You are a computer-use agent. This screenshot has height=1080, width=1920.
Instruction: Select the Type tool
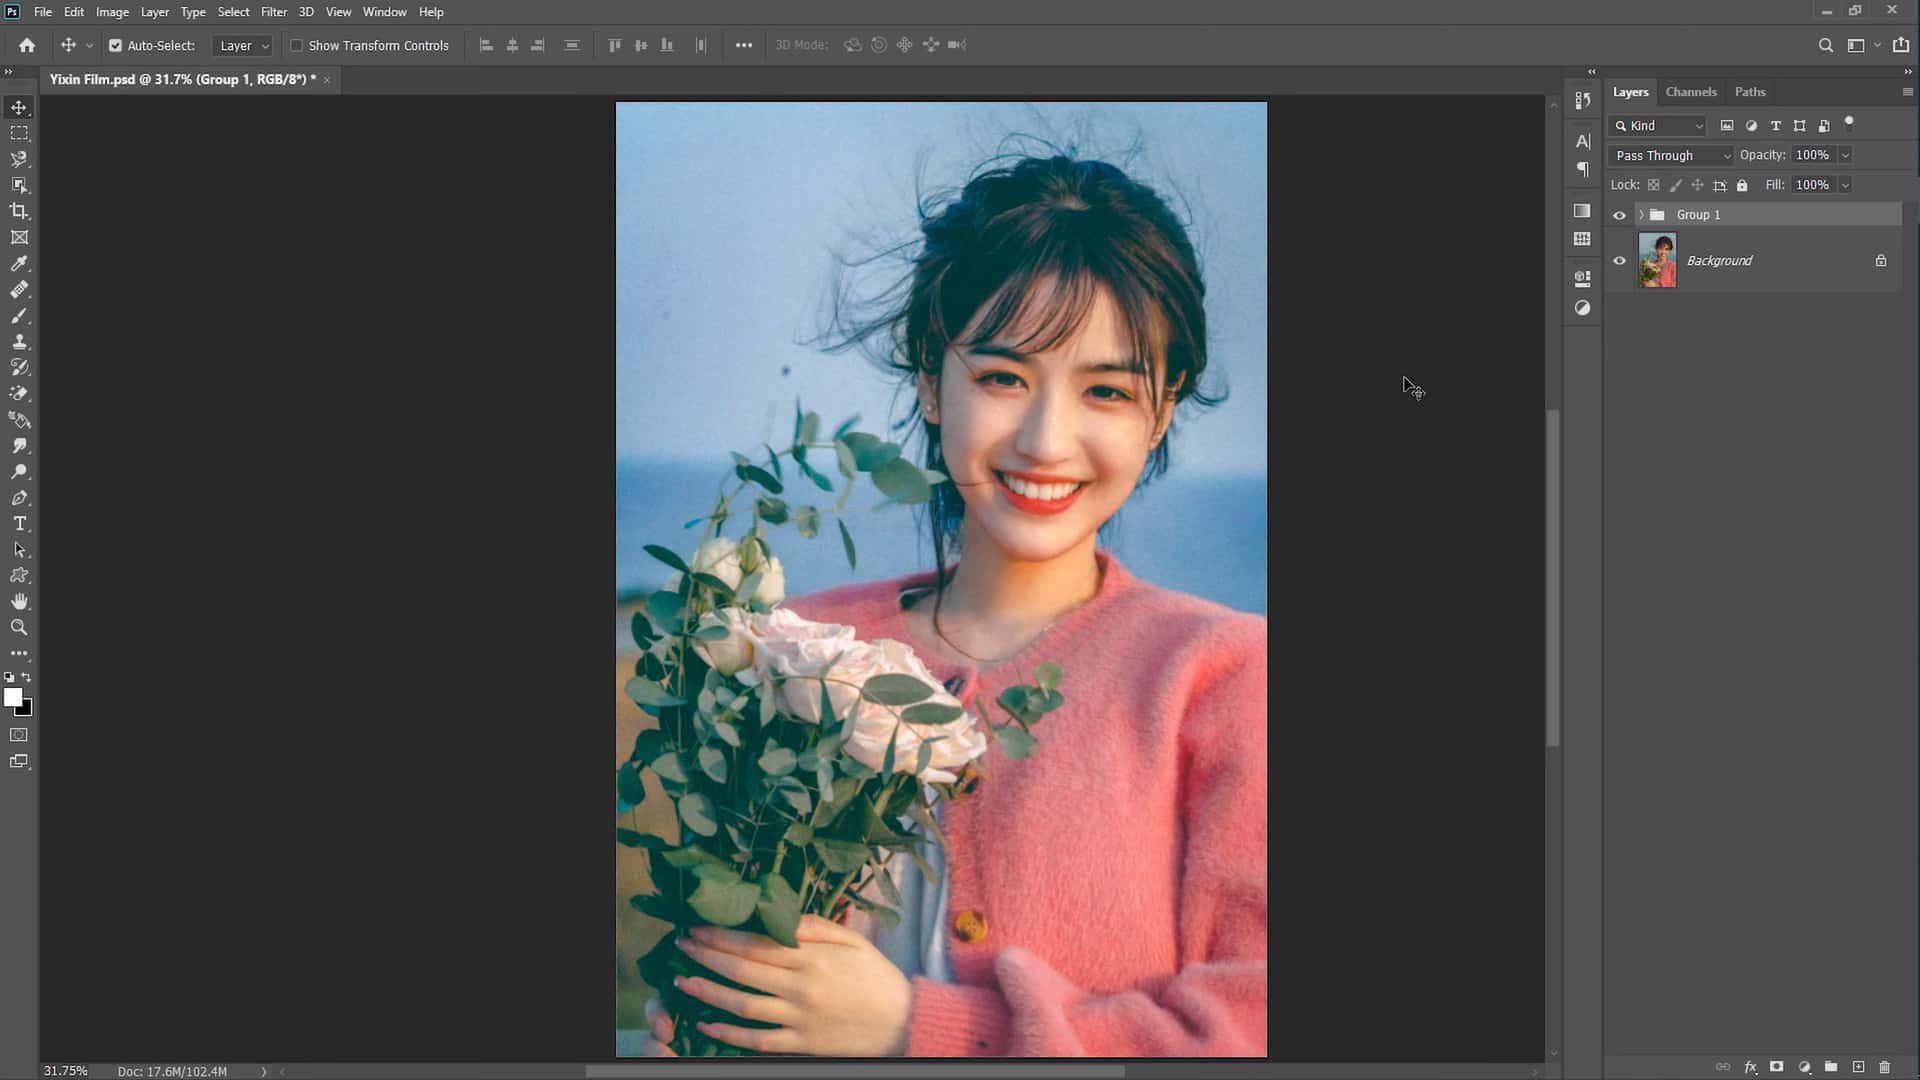18,523
